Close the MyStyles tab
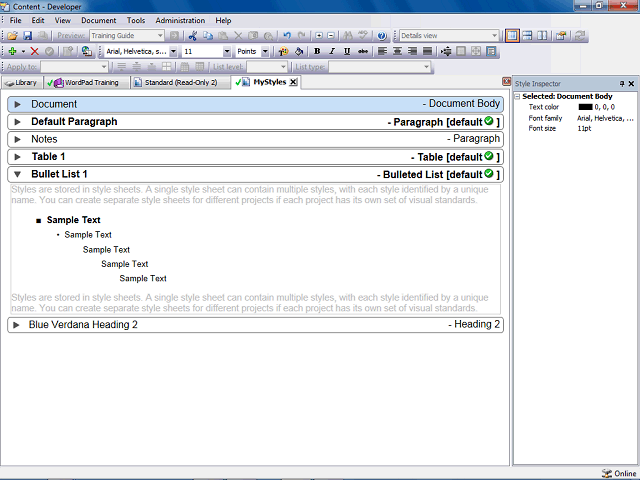Image resolution: width=640 pixels, height=480 pixels. 293,82
